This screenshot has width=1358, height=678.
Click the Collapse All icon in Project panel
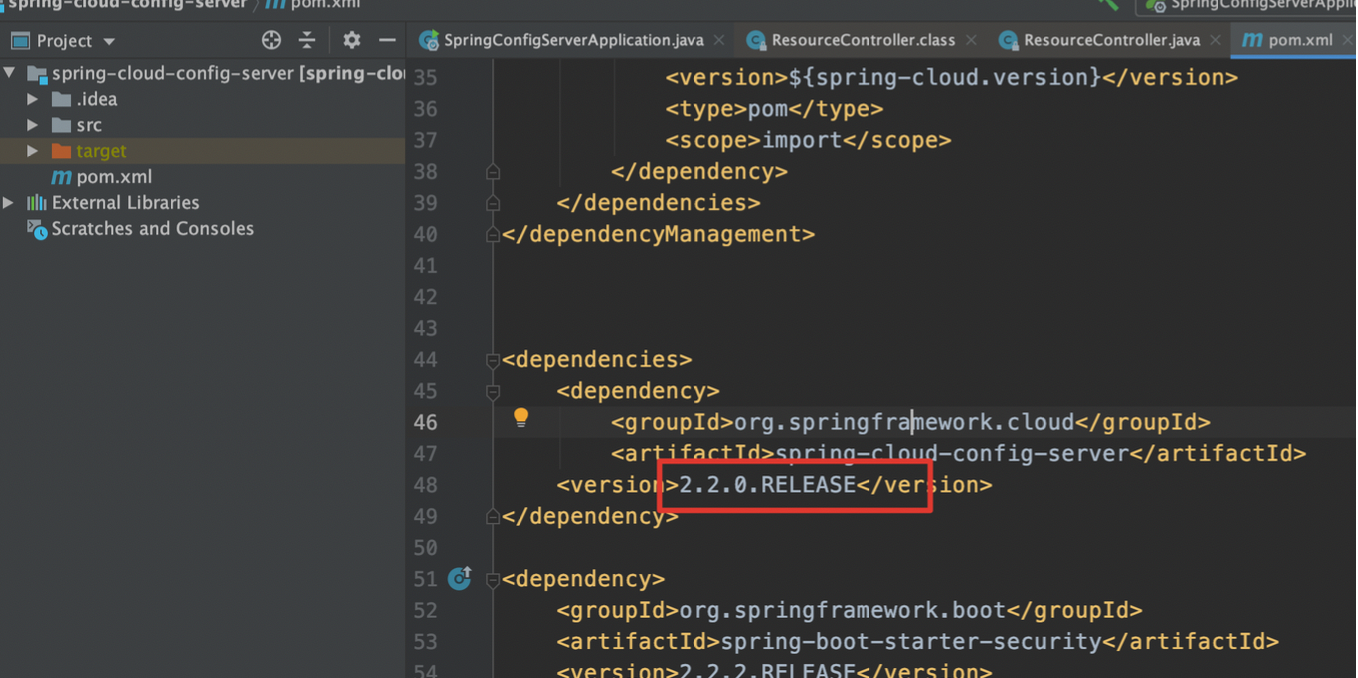(307, 41)
